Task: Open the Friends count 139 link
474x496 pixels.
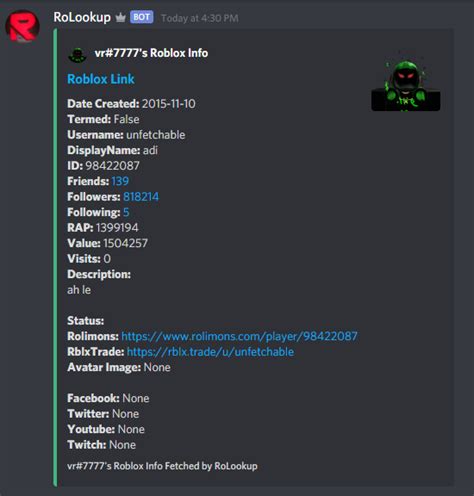Action: click(120, 181)
